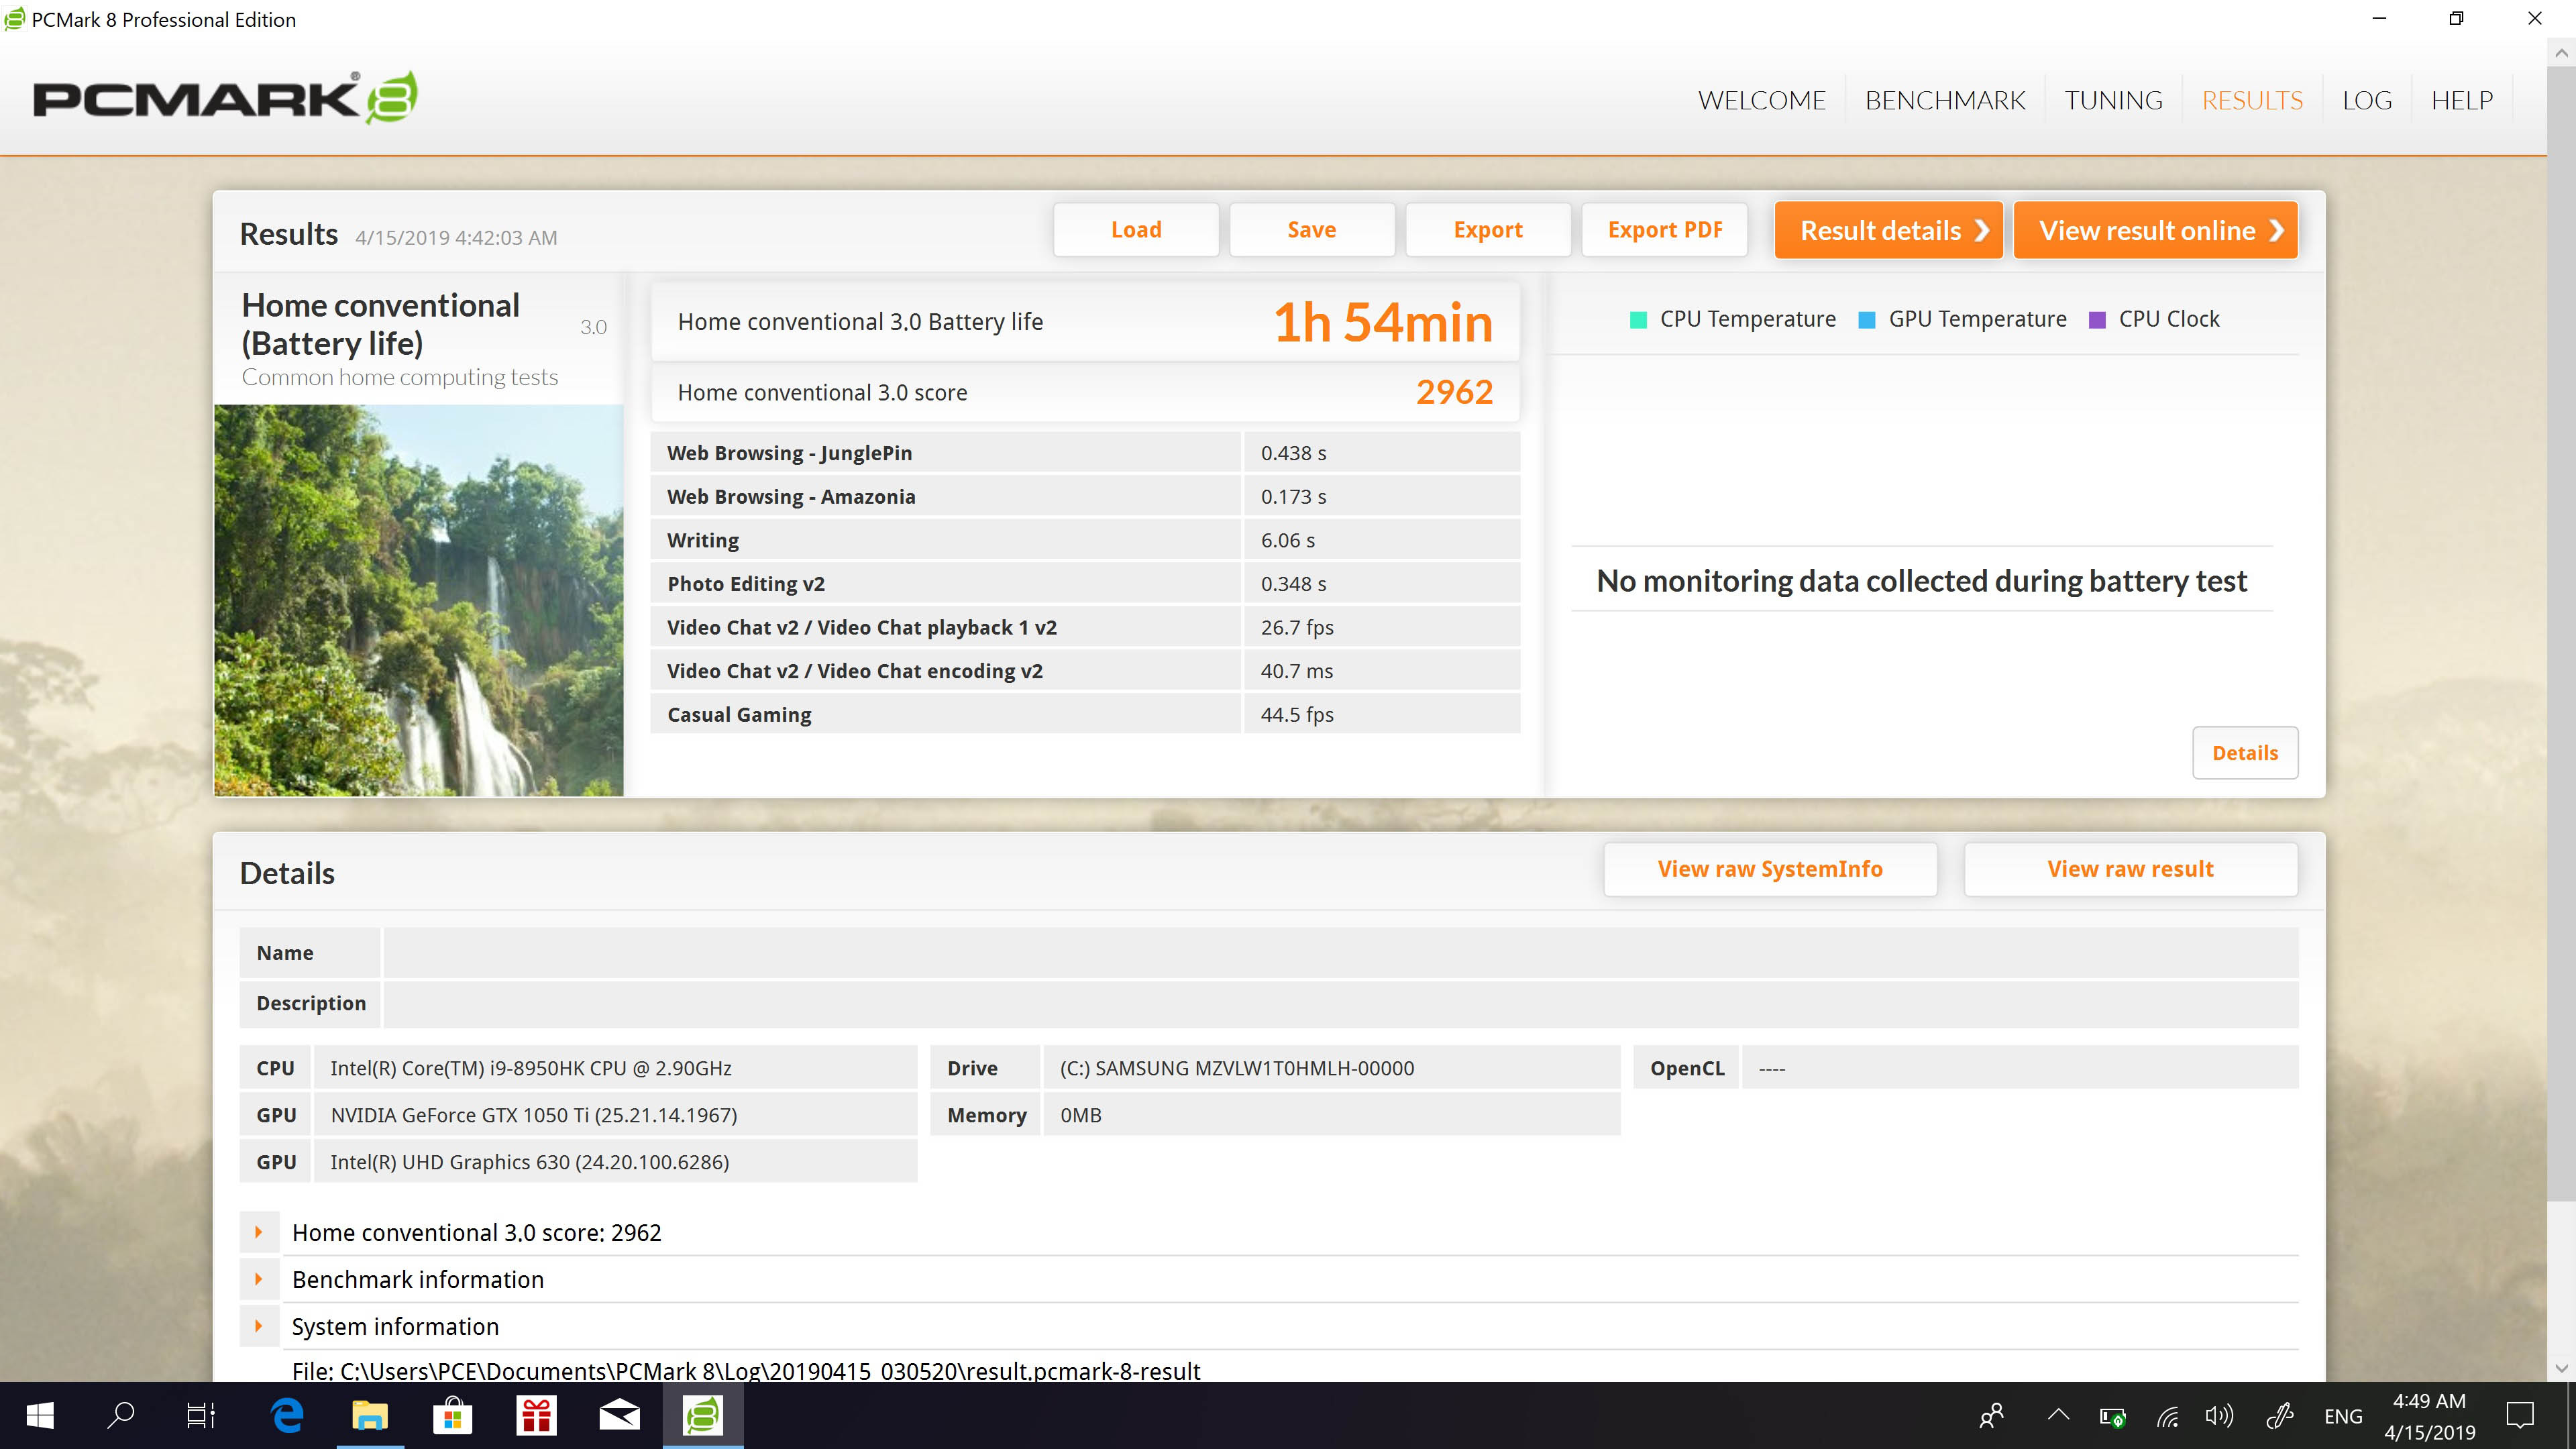
Task: Click the red gift icon in taskbar
Action: point(536,1415)
